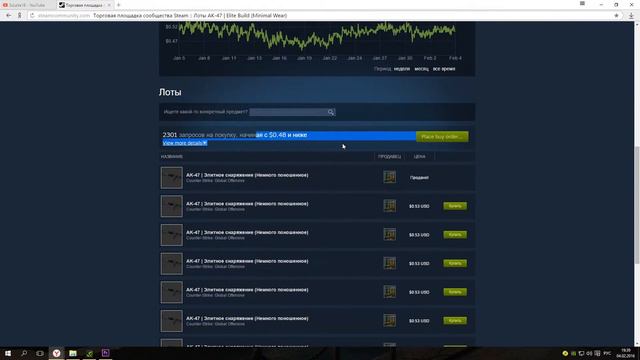Buy the second $0.53 USD AK-47 listing
Screen dimensions: 640x360
coord(455,235)
